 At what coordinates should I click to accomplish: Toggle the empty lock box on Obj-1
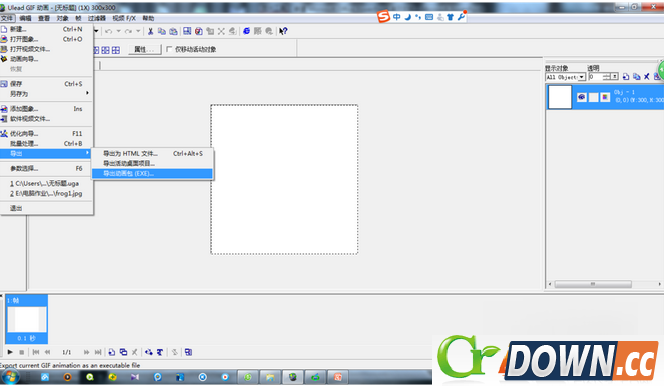pyautogui.click(x=594, y=97)
